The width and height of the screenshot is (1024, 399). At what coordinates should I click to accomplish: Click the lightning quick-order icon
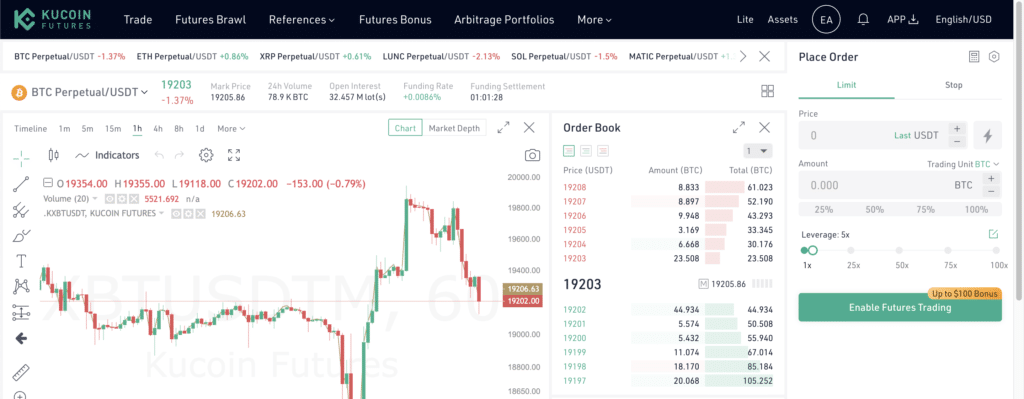point(987,136)
